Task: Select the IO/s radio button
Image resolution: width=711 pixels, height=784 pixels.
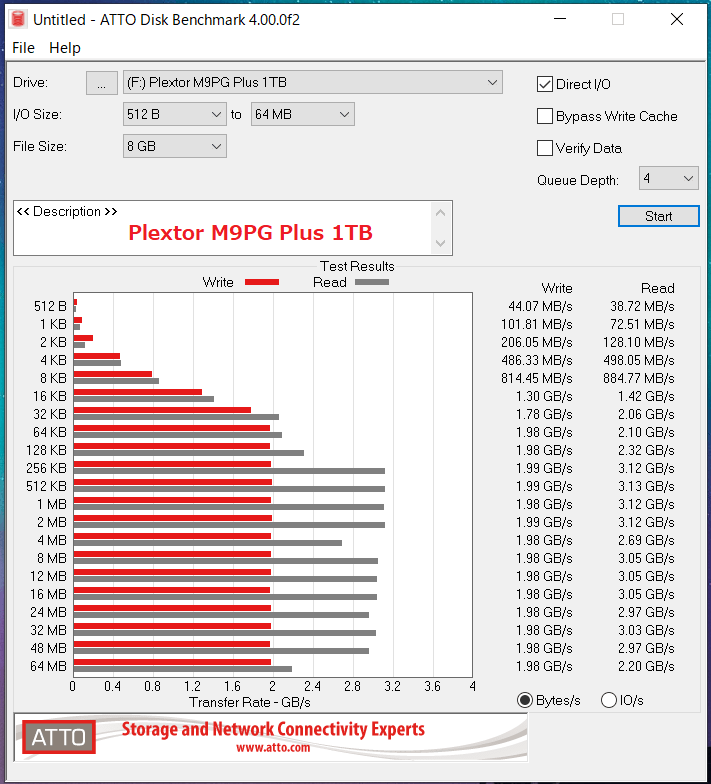Action: [608, 700]
